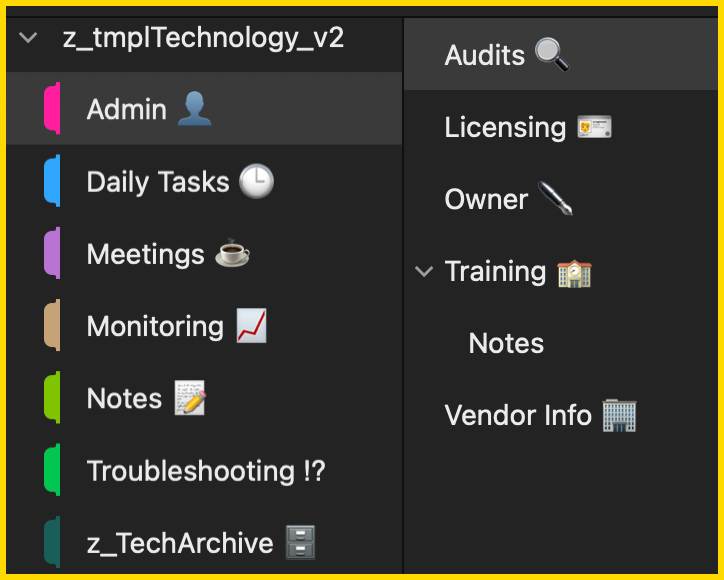Open the Troubleshooting !? section tab

pyautogui.click(x=205, y=470)
